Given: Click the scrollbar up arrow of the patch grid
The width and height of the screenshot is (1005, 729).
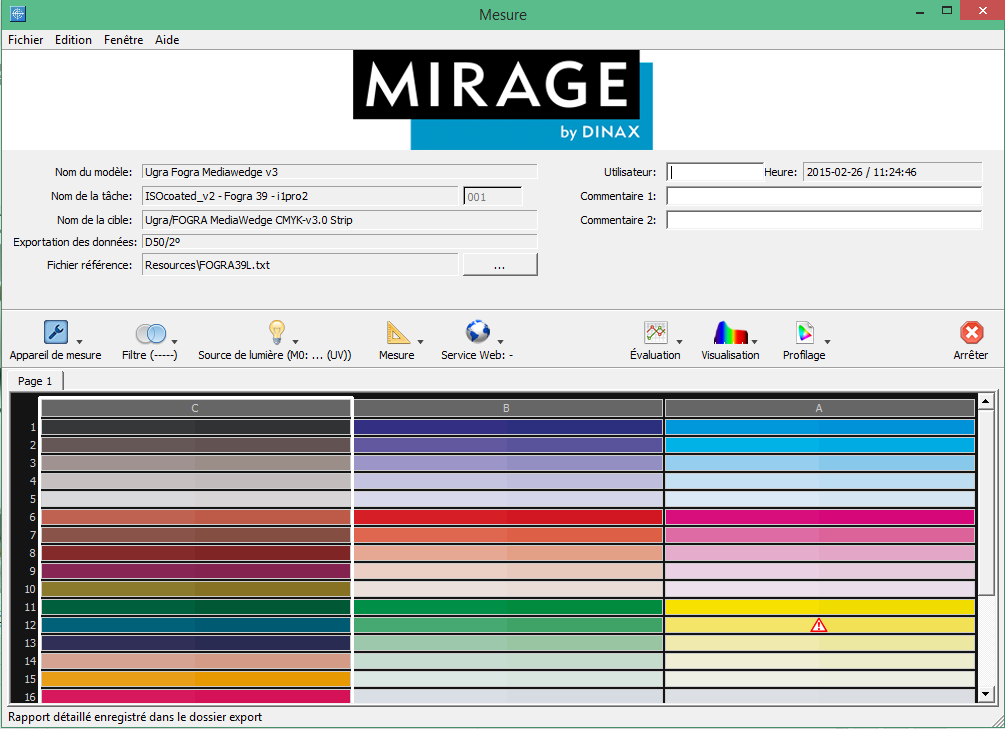Looking at the screenshot, I should (x=986, y=401).
